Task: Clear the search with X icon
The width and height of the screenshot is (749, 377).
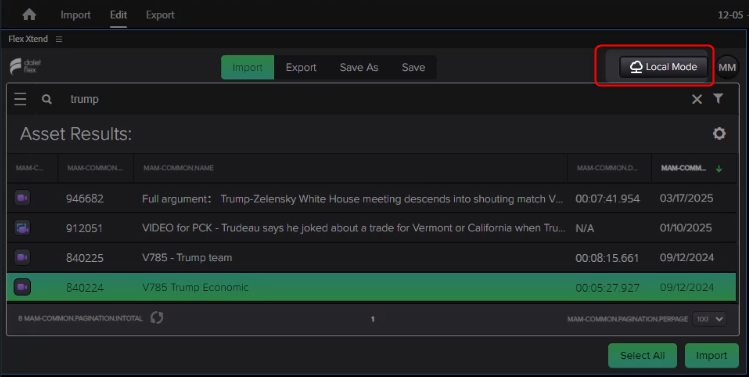Action: [697, 99]
